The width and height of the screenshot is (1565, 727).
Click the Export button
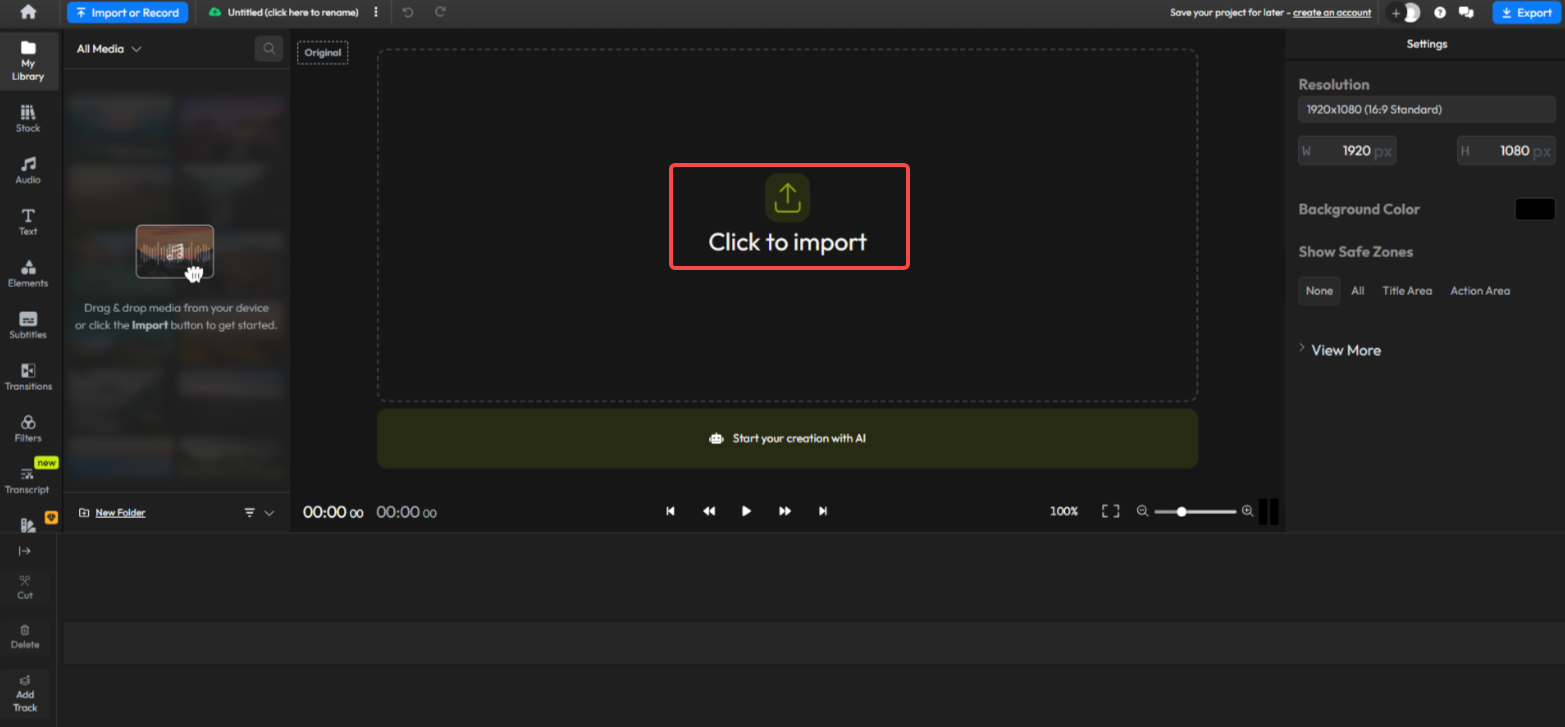click(x=1526, y=12)
